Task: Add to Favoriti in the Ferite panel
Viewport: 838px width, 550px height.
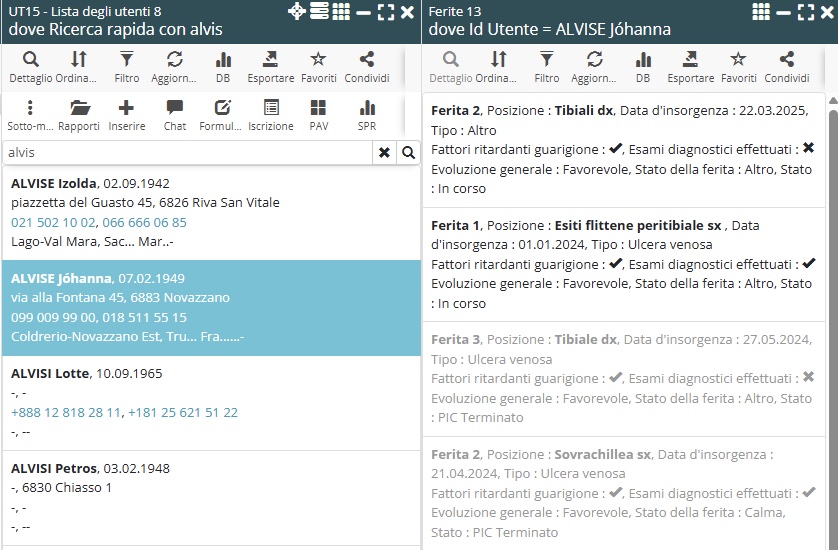Action: [x=738, y=67]
